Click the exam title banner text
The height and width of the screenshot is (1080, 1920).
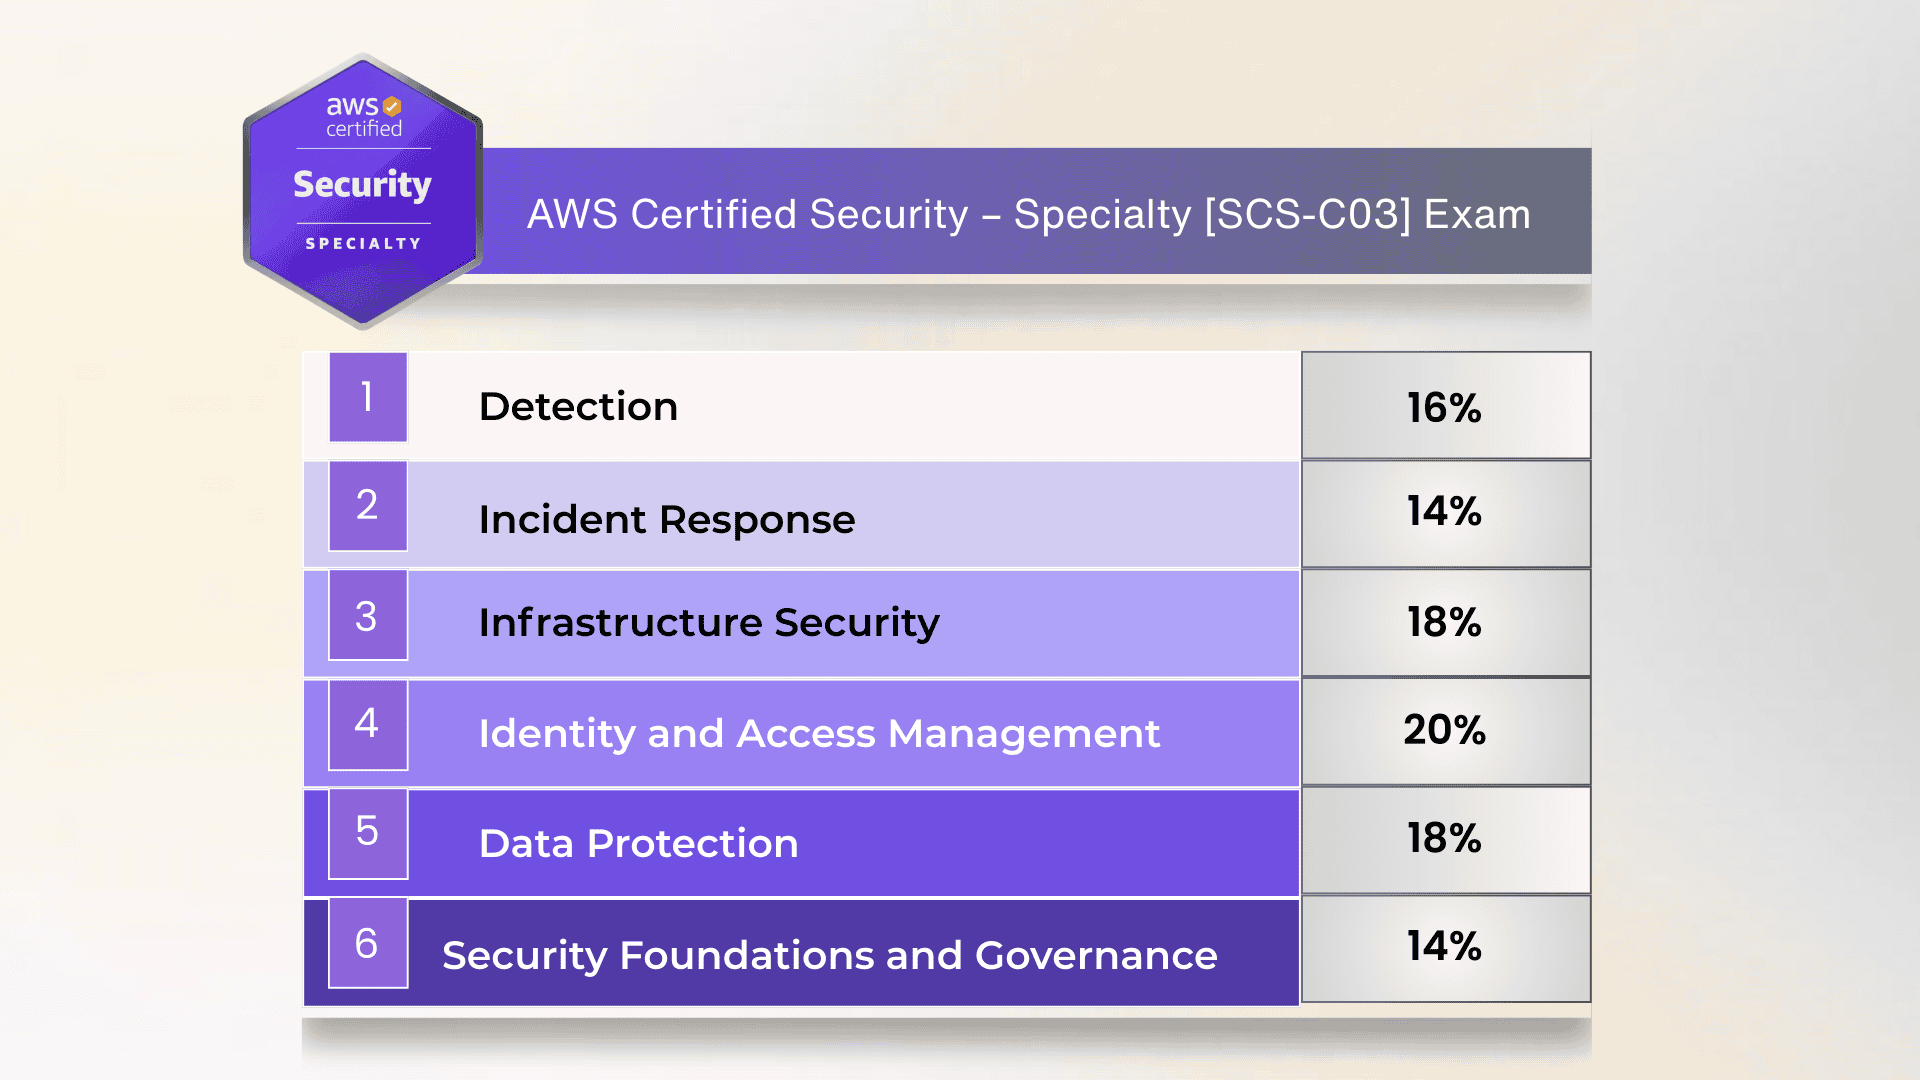click(1028, 214)
